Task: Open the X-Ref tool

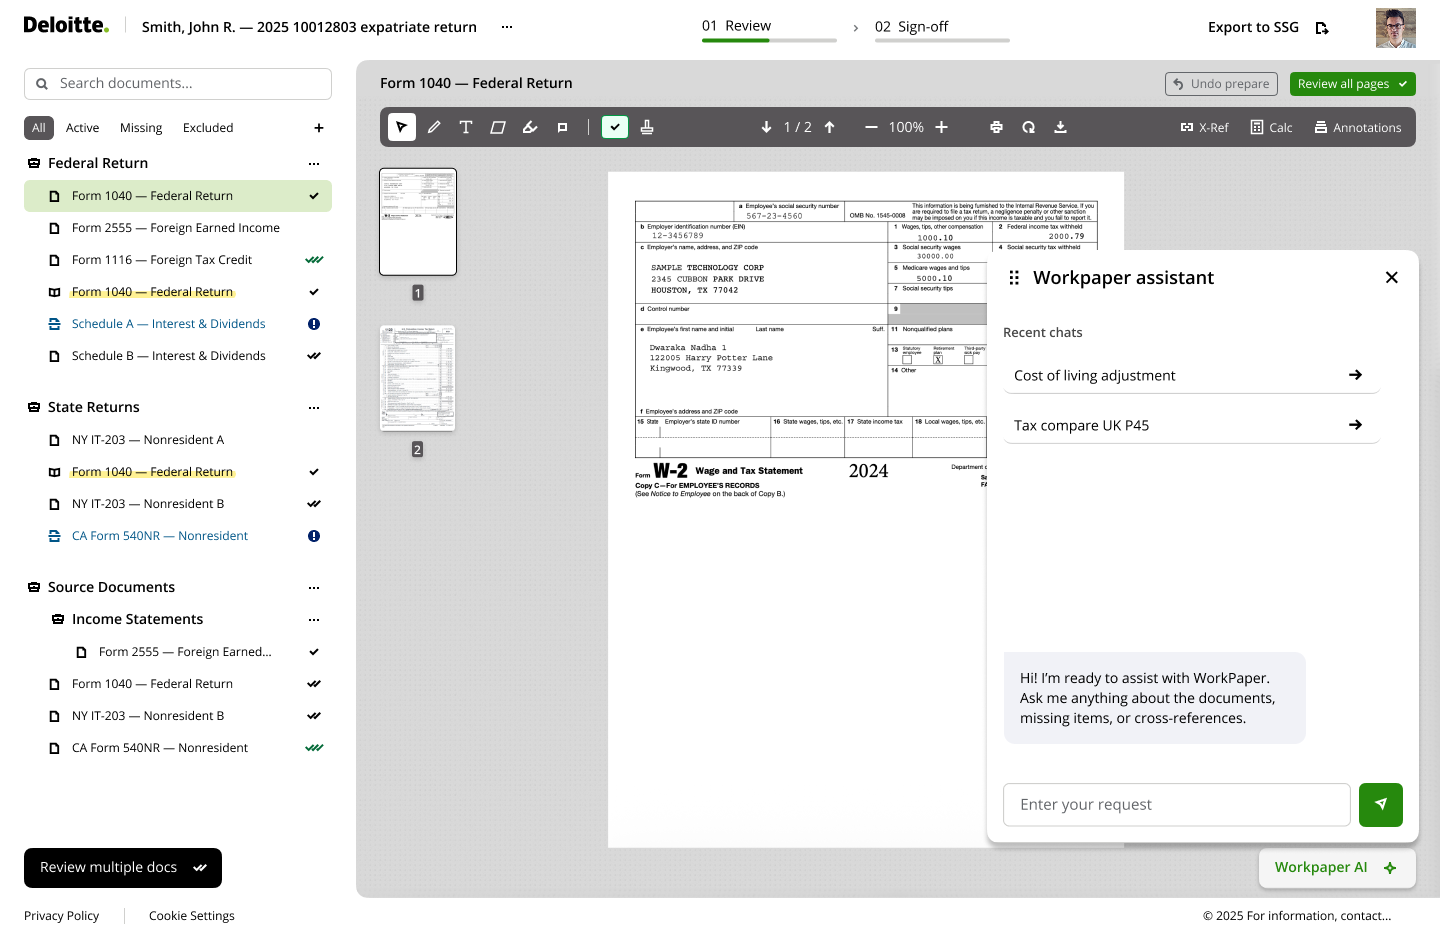Action: pyautogui.click(x=1204, y=127)
